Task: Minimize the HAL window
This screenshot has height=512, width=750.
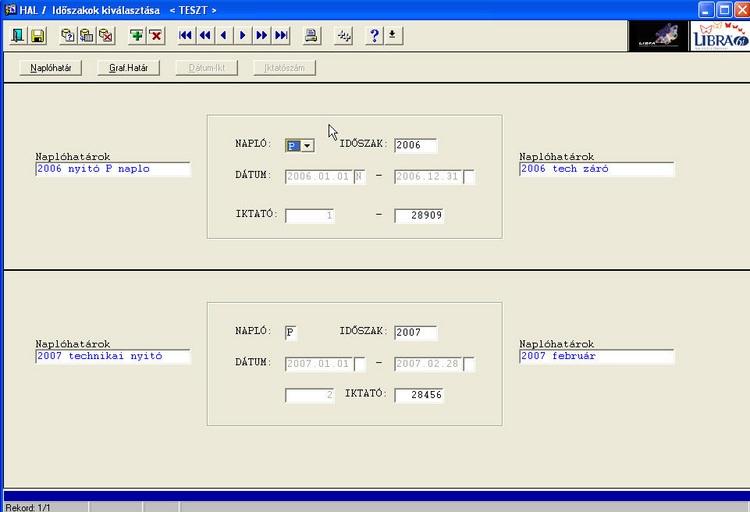Action: point(706,10)
